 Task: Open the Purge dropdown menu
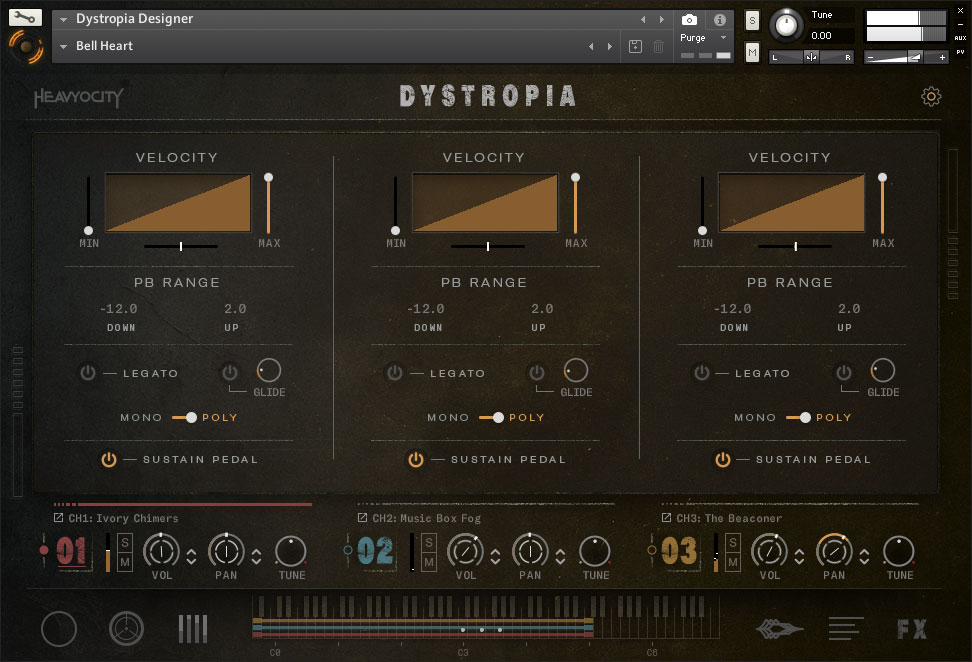point(704,38)
